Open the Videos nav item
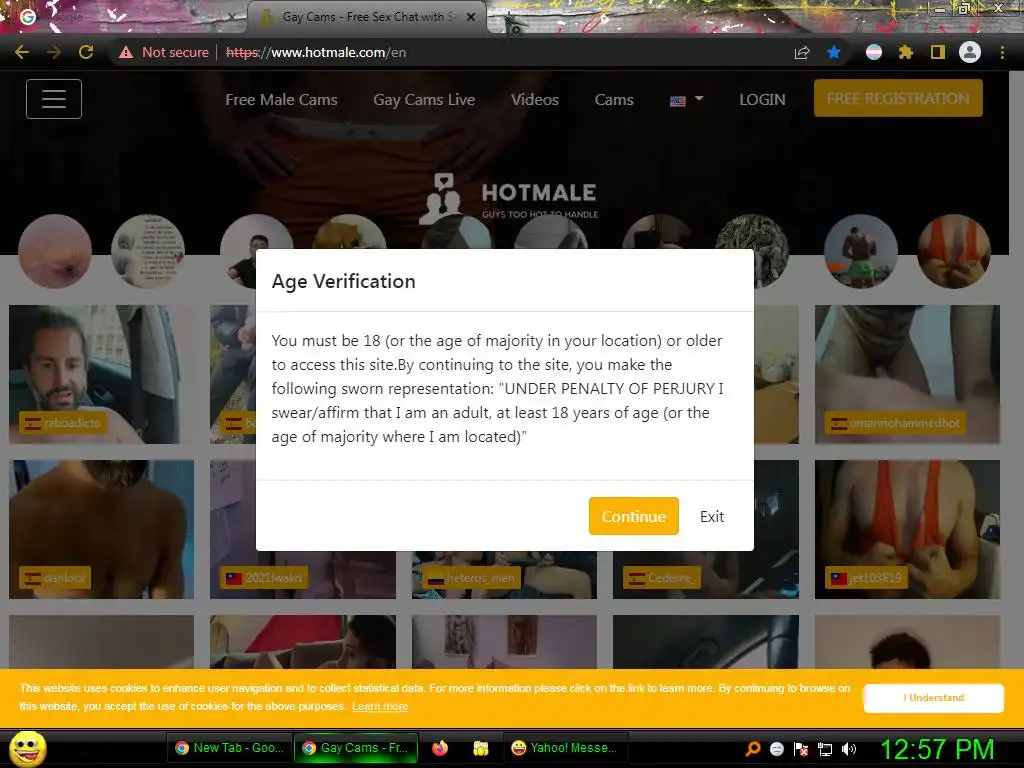 tap(535, 100)
